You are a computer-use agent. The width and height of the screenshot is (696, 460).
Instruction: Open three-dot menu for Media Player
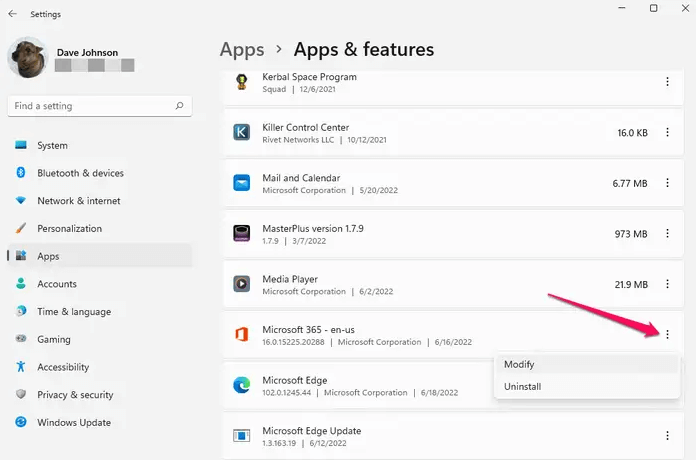click(667, 284)
